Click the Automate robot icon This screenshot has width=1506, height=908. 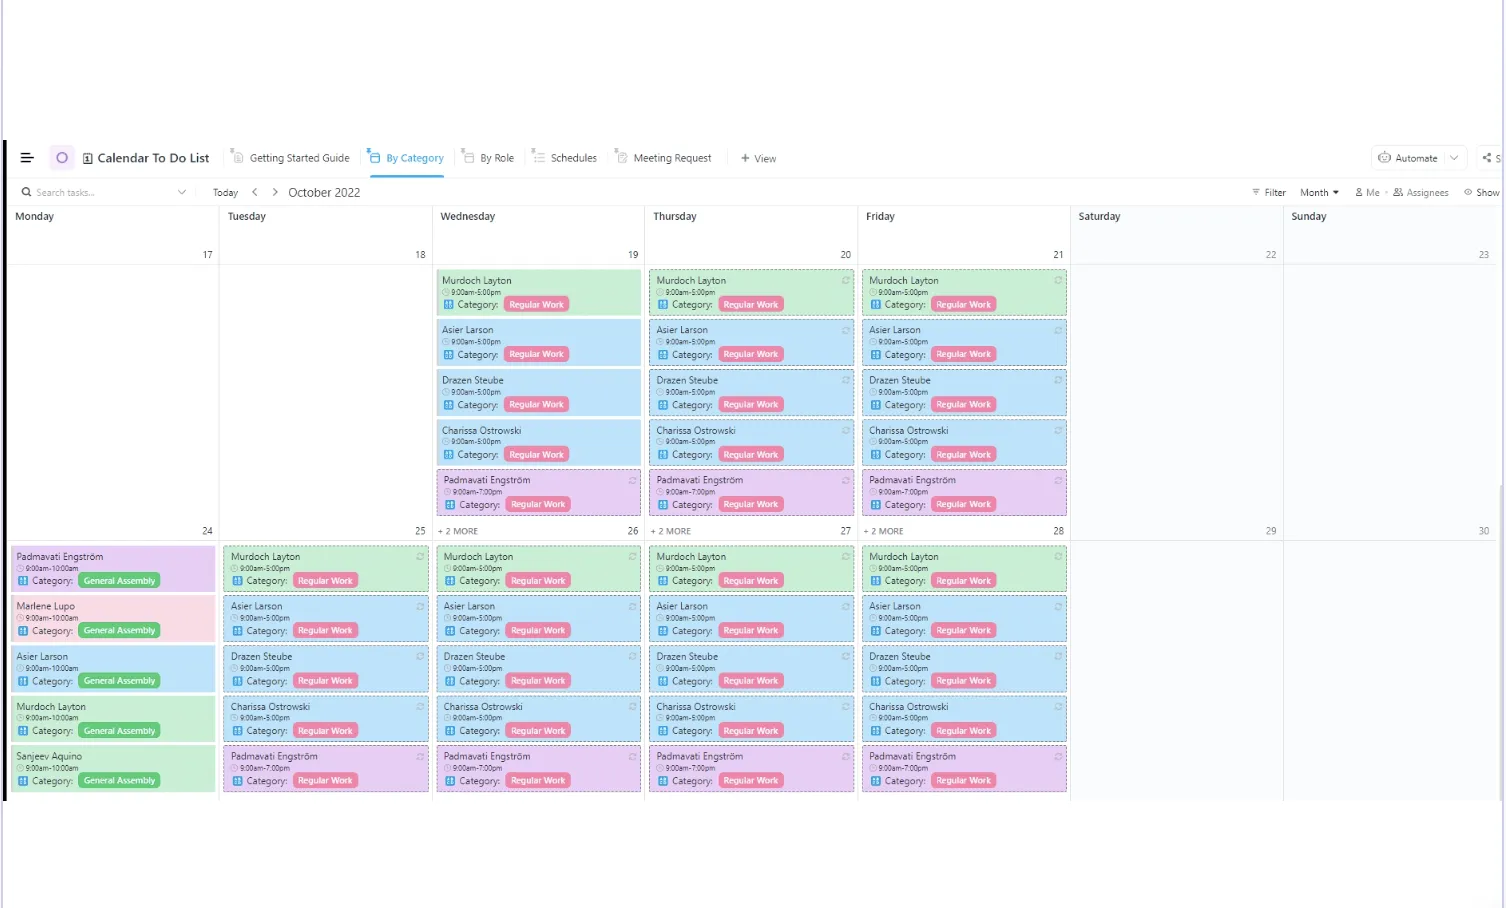coord(1384,158)
